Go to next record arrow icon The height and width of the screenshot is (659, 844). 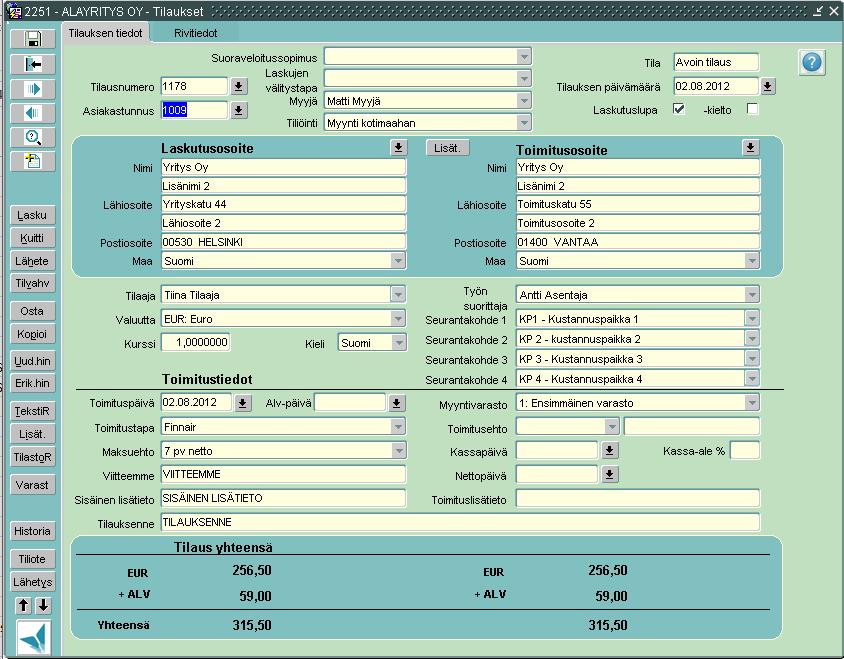(x=33, y=89)
